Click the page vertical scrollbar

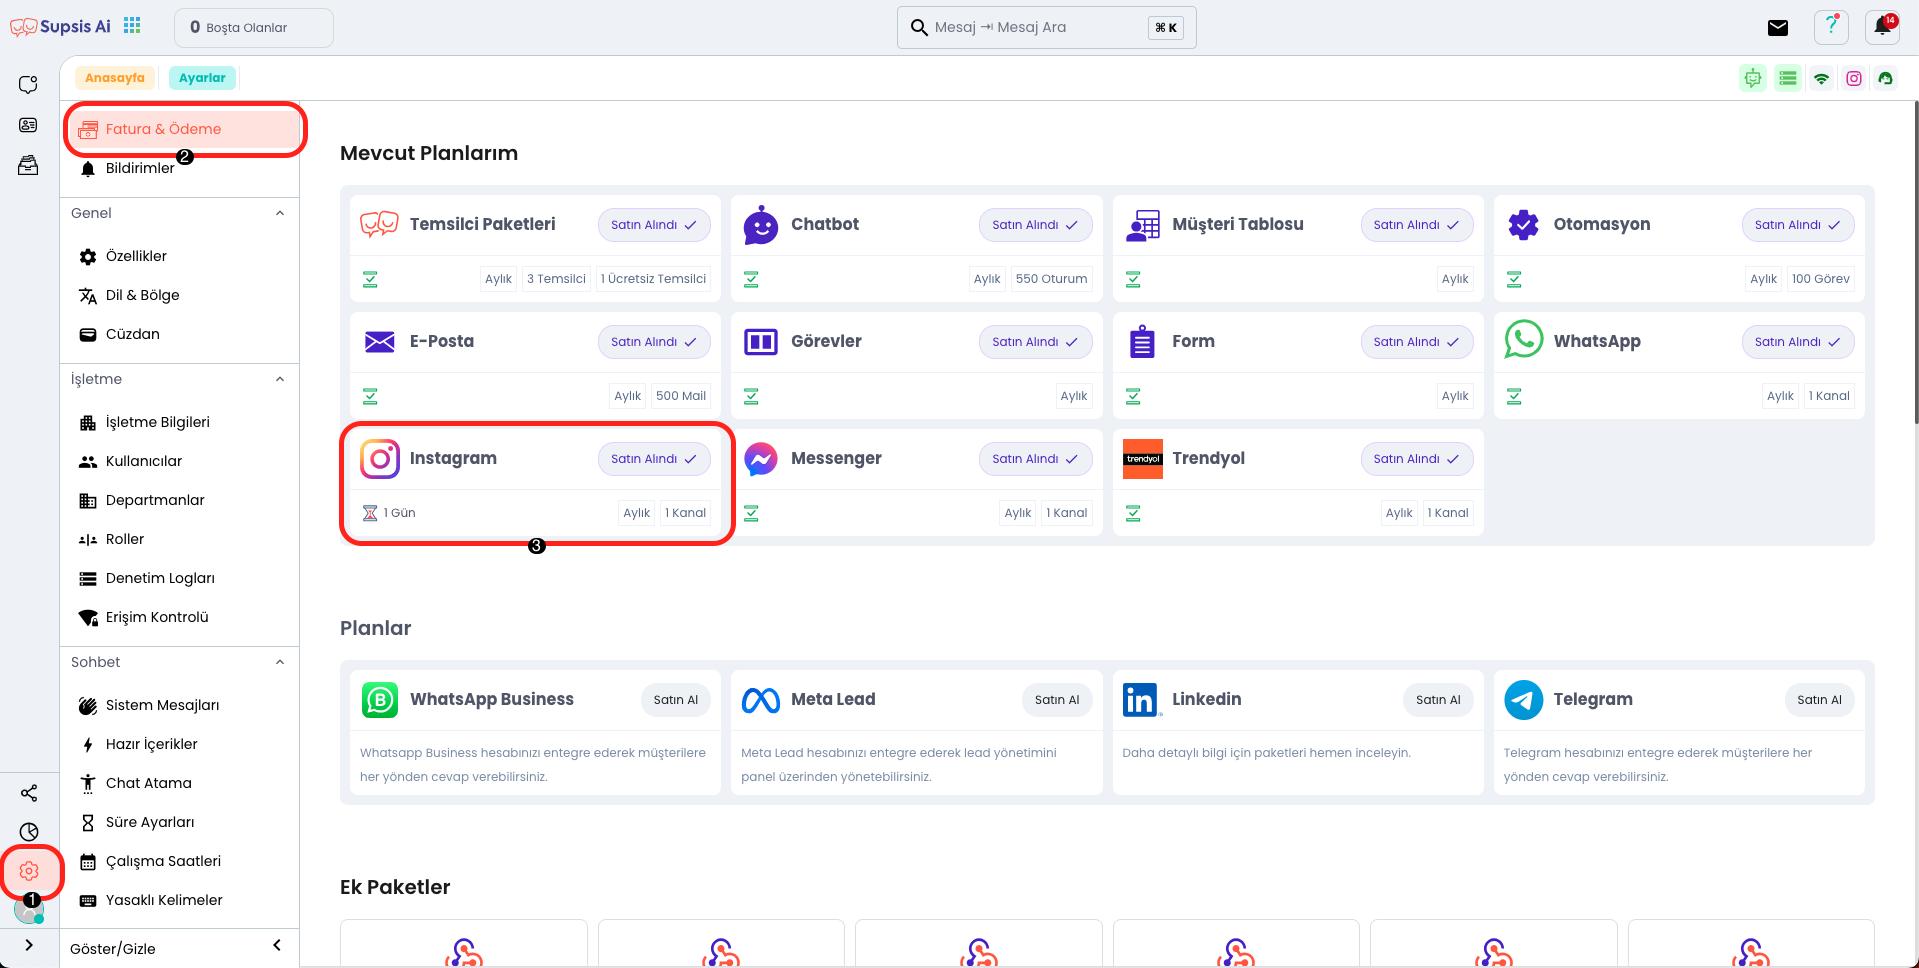[1915, 260]
